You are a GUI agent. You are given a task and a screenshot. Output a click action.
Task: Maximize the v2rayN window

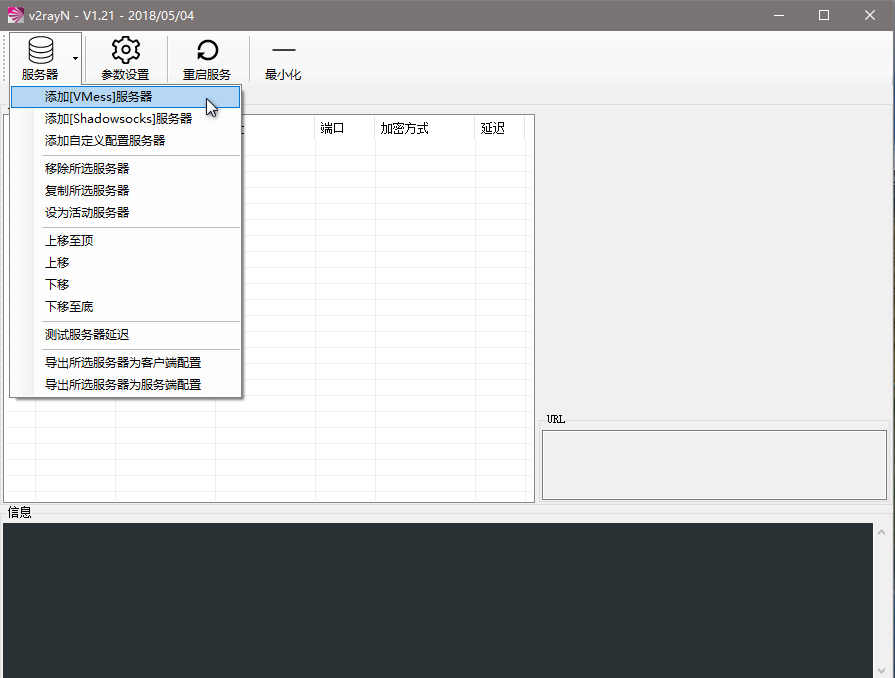[824, 15]
